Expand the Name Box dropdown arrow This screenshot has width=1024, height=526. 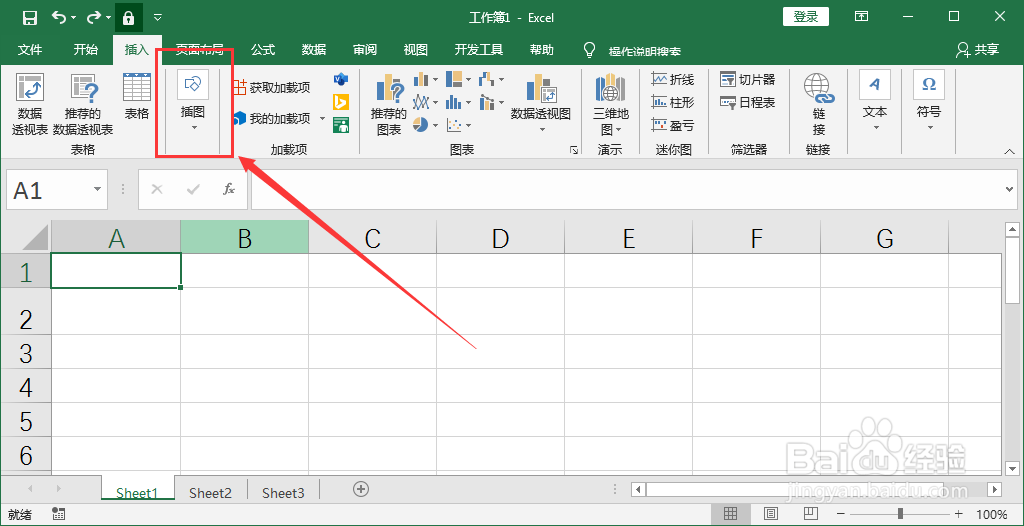click(x=97, y=189)
